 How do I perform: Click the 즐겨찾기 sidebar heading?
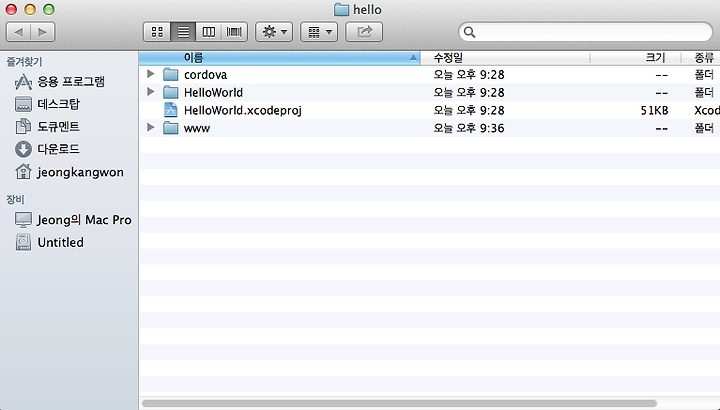24,62
